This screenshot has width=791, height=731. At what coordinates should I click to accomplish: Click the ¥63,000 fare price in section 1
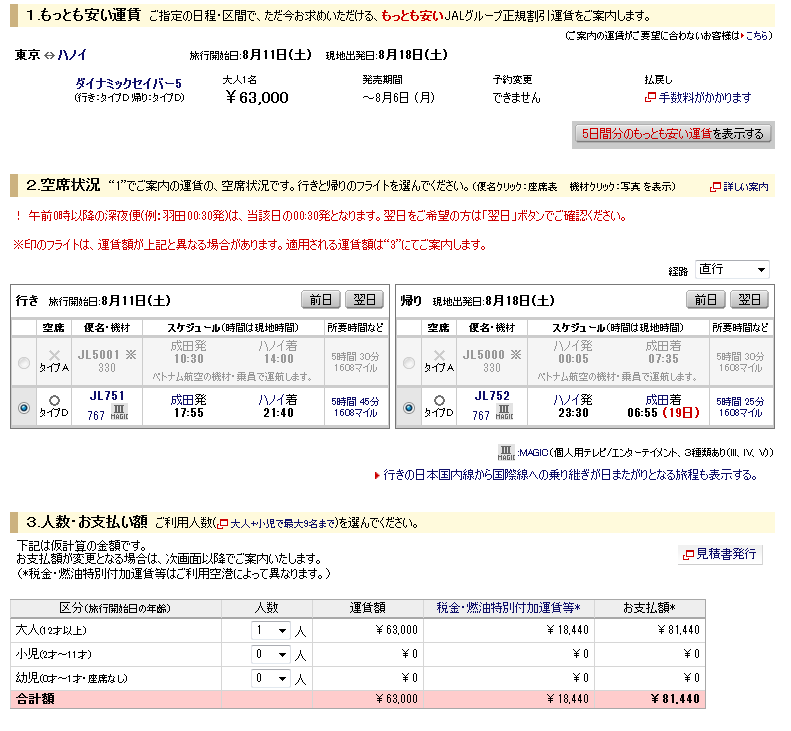(257, 97)
